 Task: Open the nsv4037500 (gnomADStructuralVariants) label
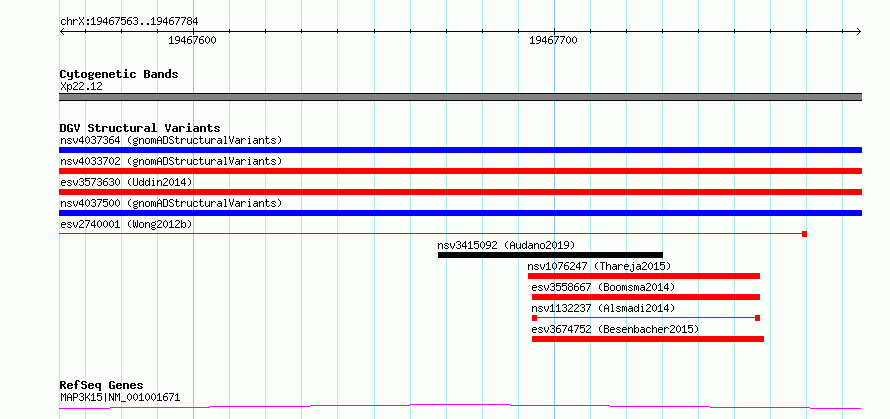coord(171,203)
